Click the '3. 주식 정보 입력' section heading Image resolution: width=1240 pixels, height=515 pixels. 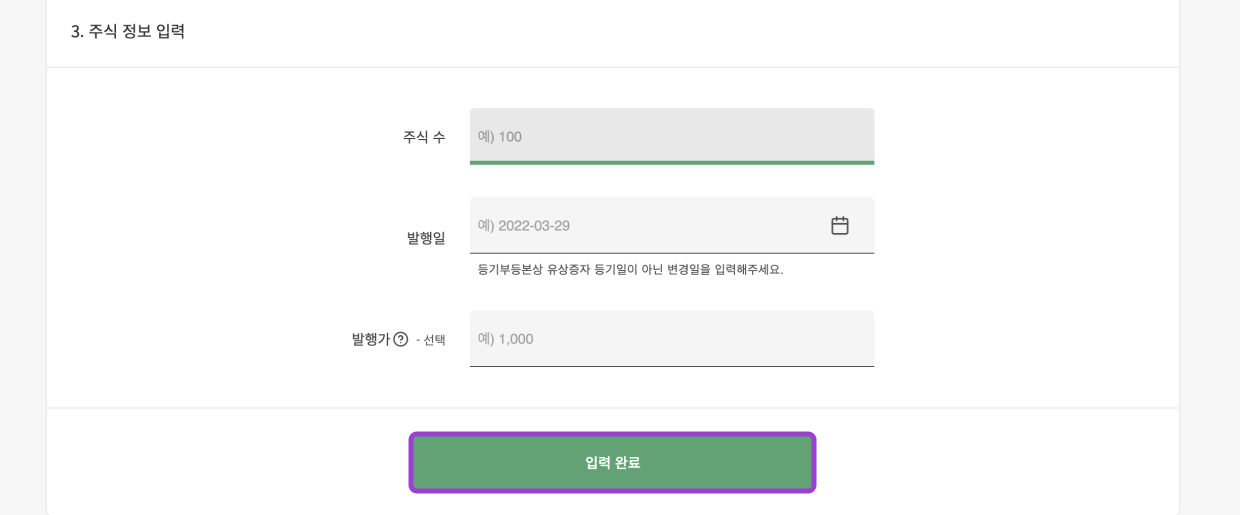[128, 31]
